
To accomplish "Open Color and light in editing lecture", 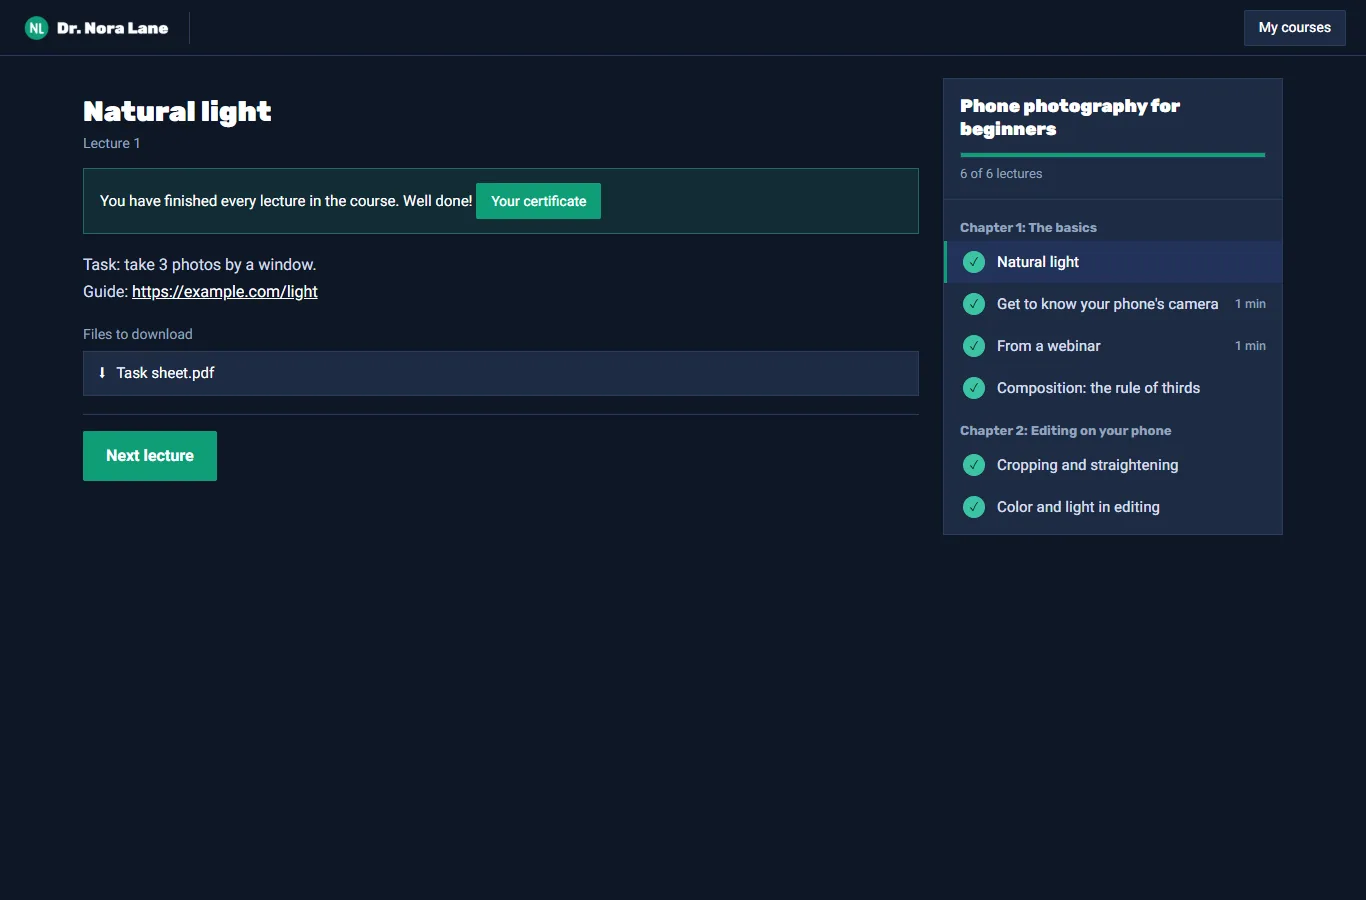I will 1113,507.
